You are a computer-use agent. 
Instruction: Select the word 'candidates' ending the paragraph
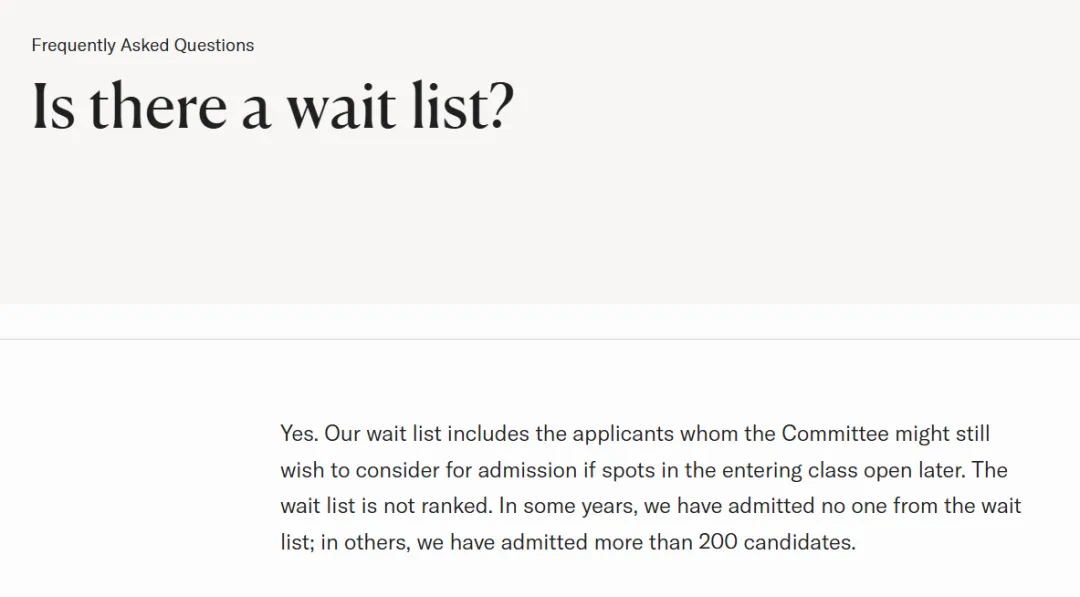coord(797,542)
